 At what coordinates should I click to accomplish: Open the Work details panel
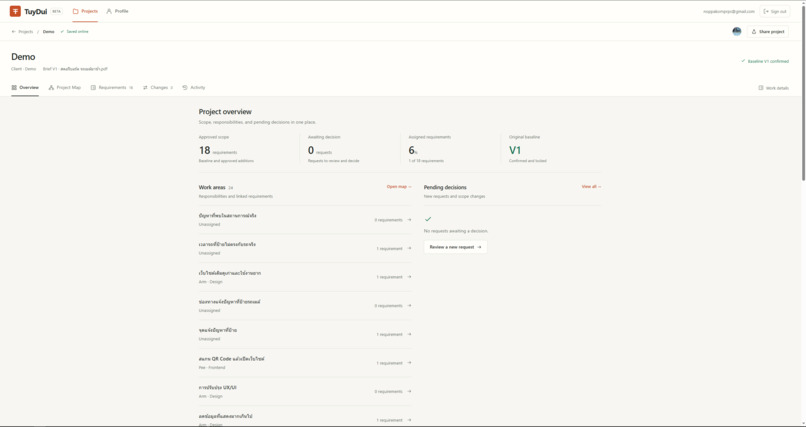coord(773,88)
